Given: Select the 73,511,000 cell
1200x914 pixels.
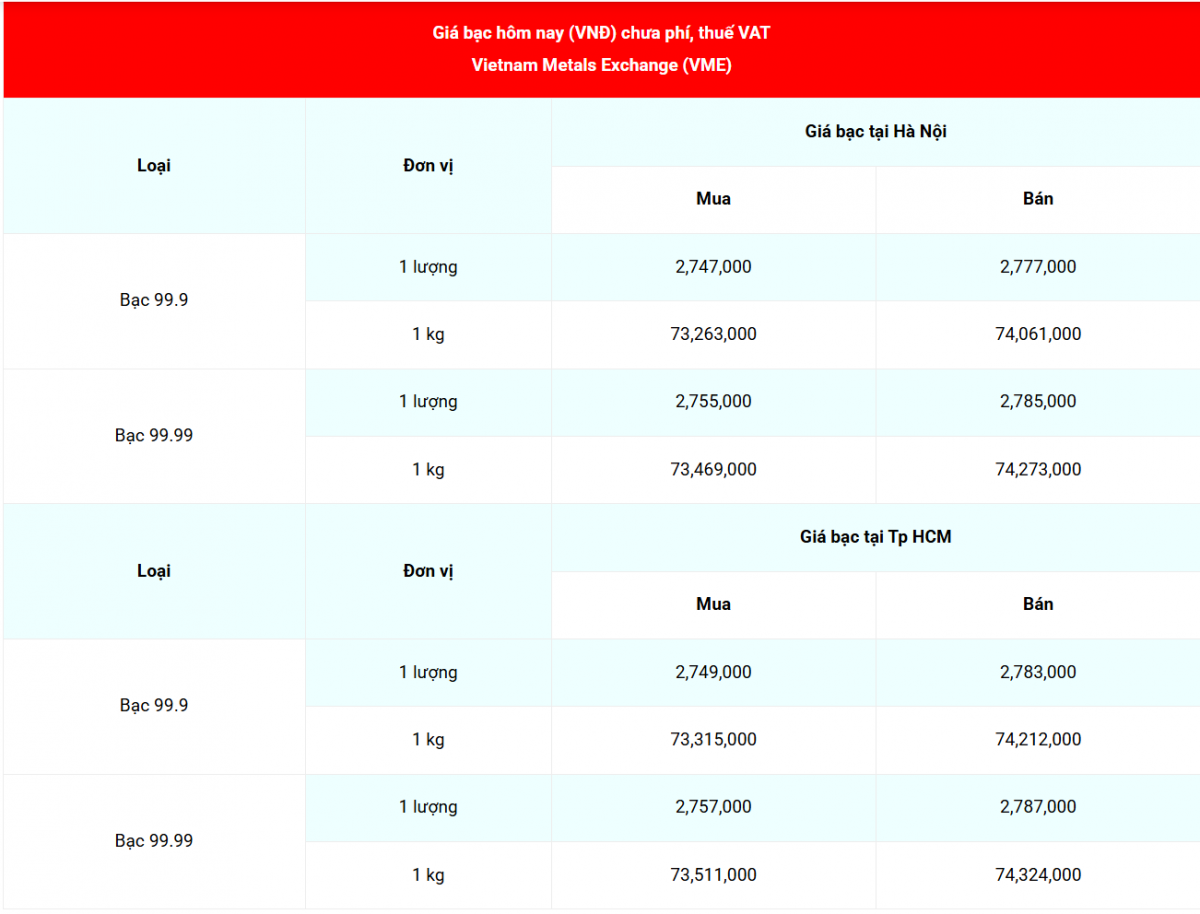Looking at the screenshot, I should [713, 875].
